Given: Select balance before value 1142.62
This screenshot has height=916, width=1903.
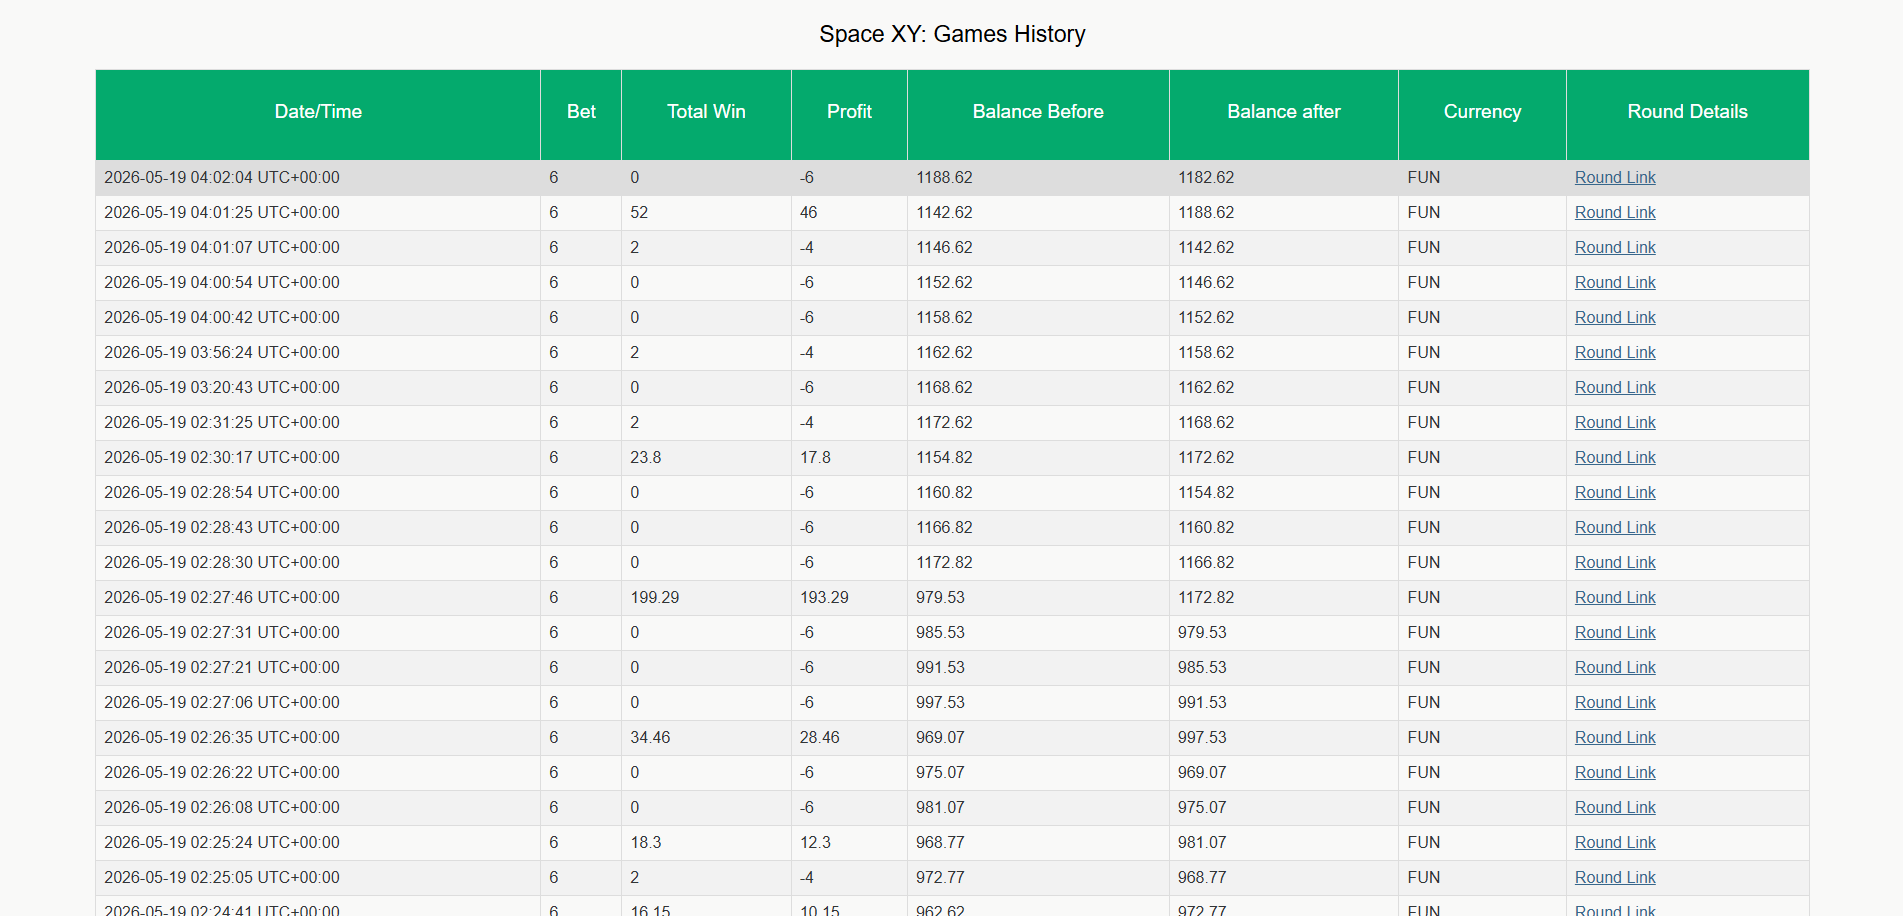Looking at the screenshot, I should click(944, 212).
